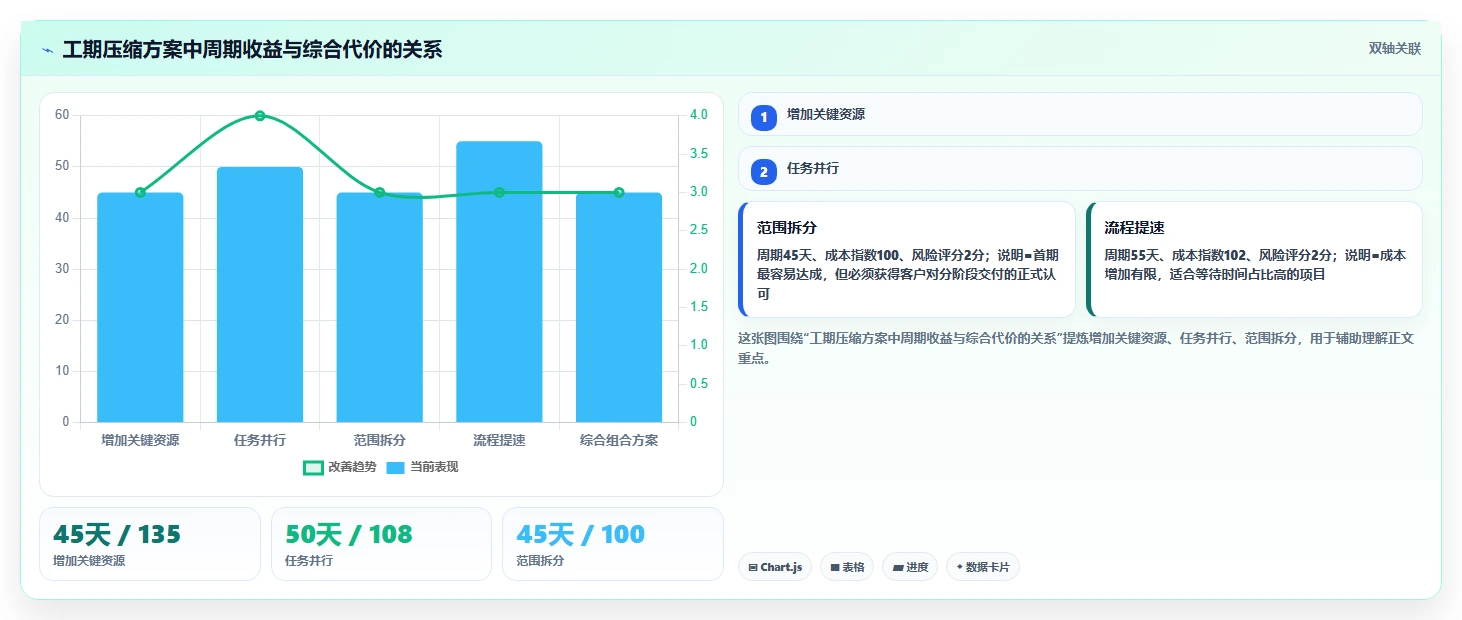Select list item 2 任务并行
Screen dimensions: 1462x620
(x=1080, y=168)
